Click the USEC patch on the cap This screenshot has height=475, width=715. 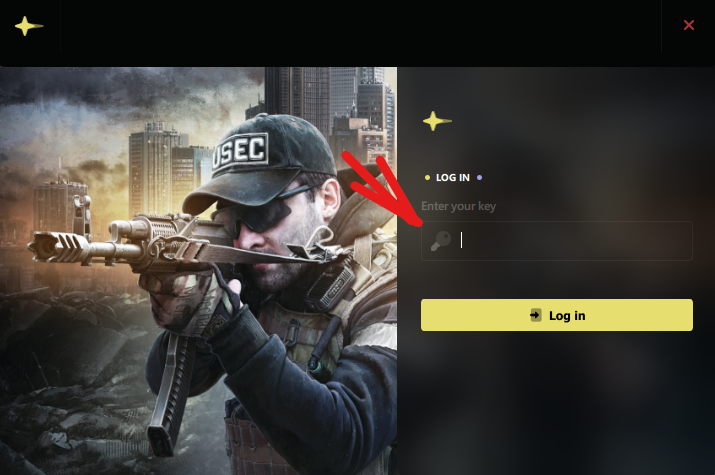coord(241,153)
